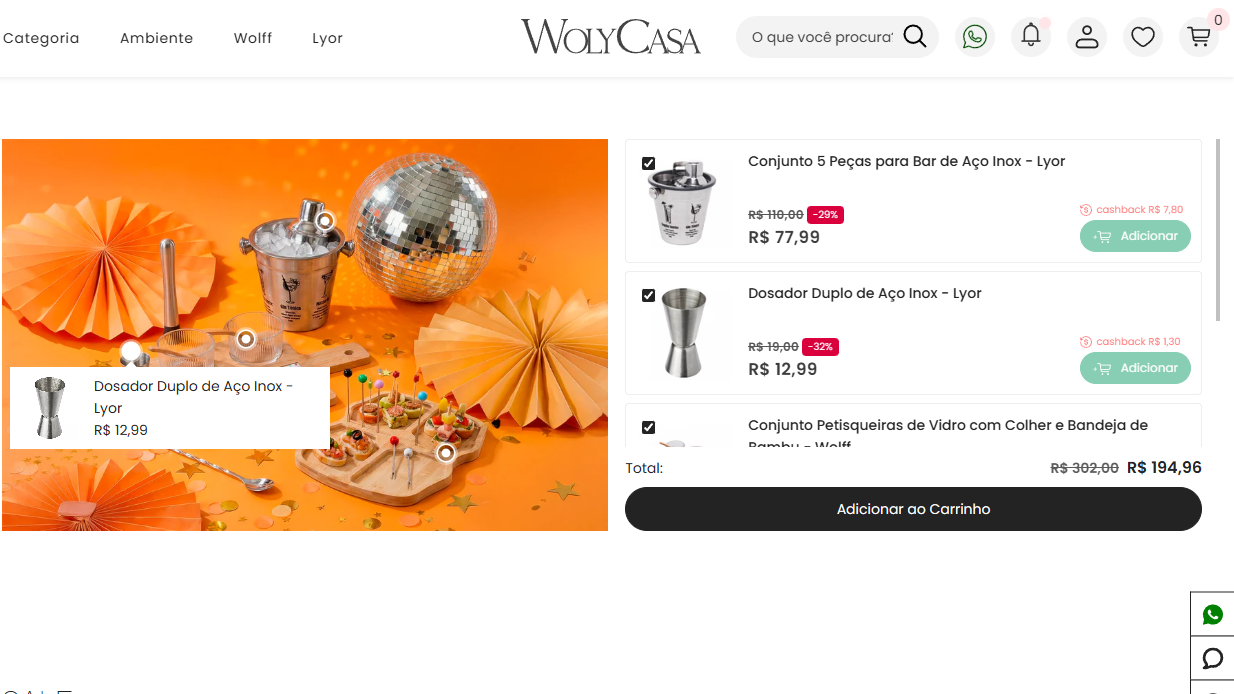Image resolution: width=1234 pixels, height=694 pixels.
Task: Click the search magnifier icon
Action: pyautogui.click(x=914, y=37)
